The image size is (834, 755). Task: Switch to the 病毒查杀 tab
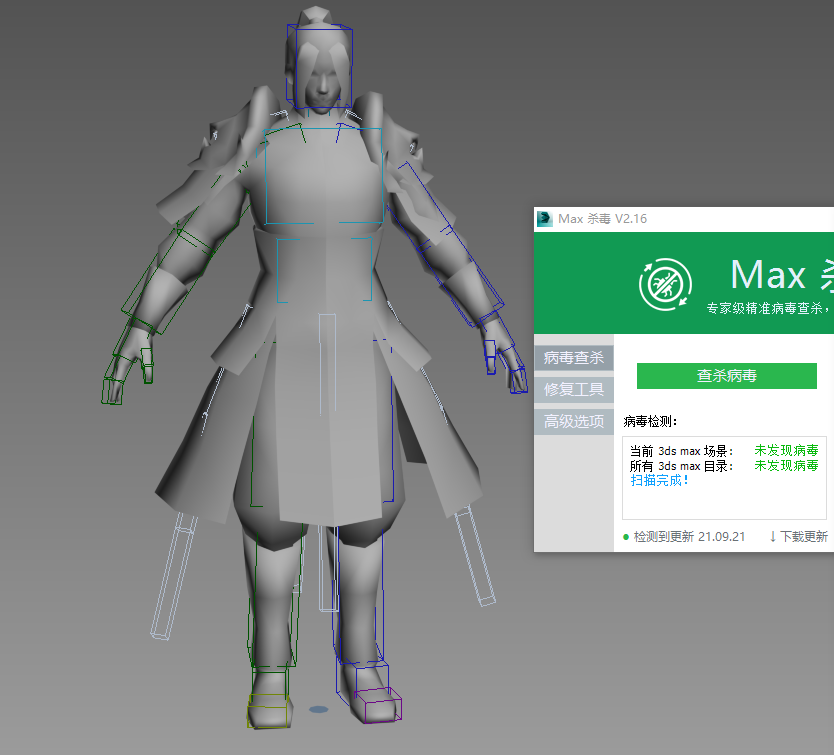tap(573, 357)
